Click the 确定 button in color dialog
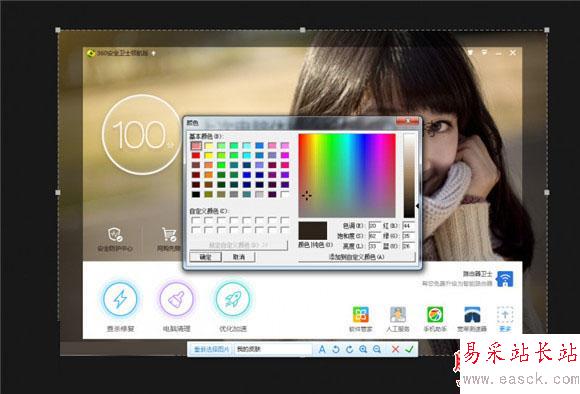The height and width of the screenshot is (394, 580). coord(205,257)
